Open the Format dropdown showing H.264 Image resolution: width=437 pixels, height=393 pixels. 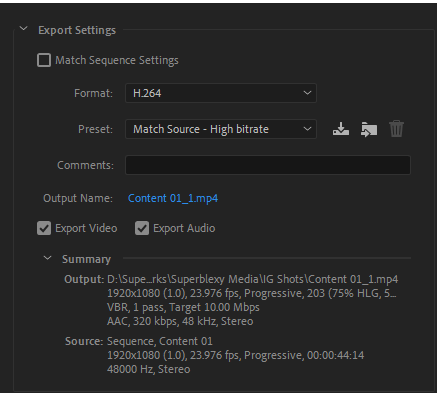(x=221, y=93)
